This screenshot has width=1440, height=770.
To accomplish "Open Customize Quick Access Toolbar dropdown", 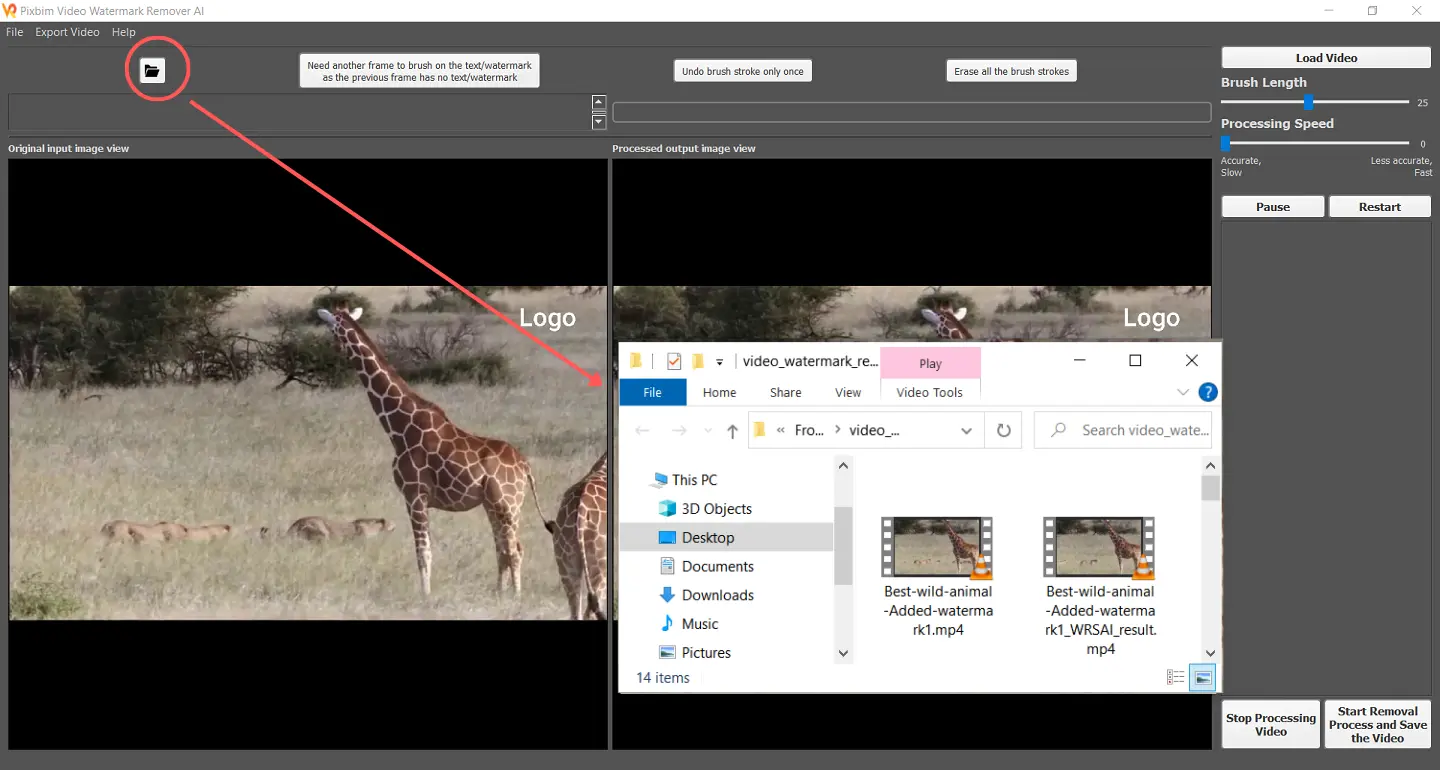I will point(719,363).
